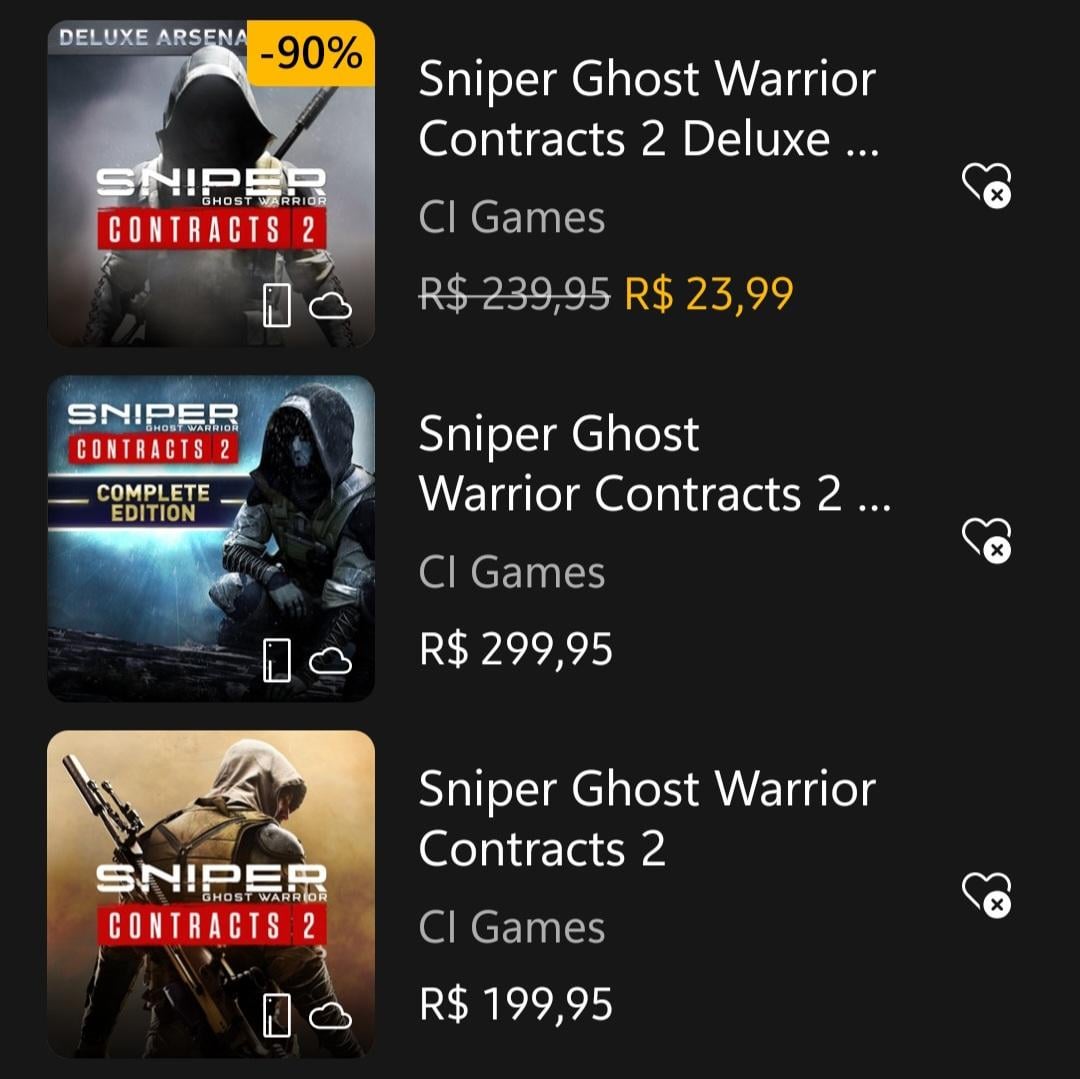Screen dimensions: 1080x1079
Task: Open Sniper Ghost Warrior Contracts 2 Deluxe title
Action: pyautogui.click(x=648, y=109)
